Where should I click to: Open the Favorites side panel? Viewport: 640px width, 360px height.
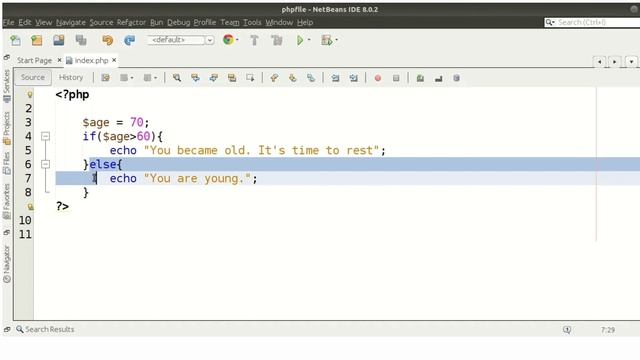(x=7, y=201)
